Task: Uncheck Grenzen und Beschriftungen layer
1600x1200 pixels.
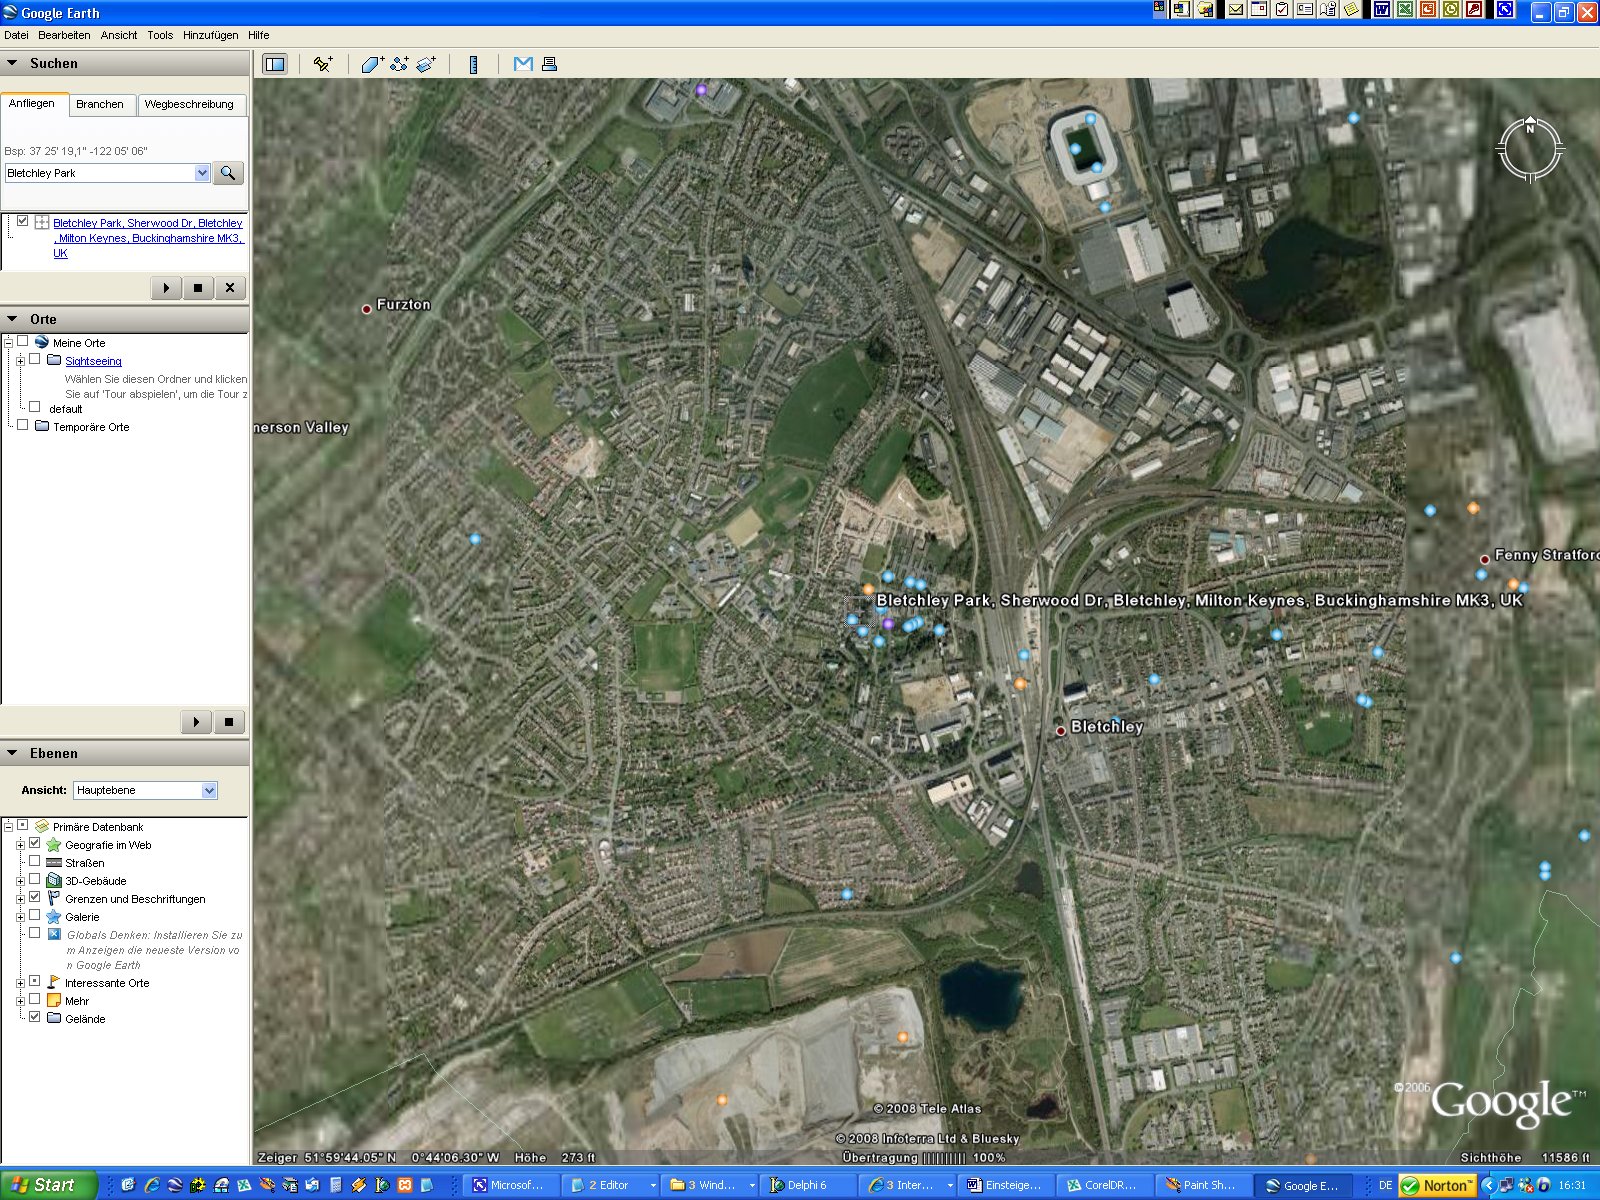Action: 35,898
